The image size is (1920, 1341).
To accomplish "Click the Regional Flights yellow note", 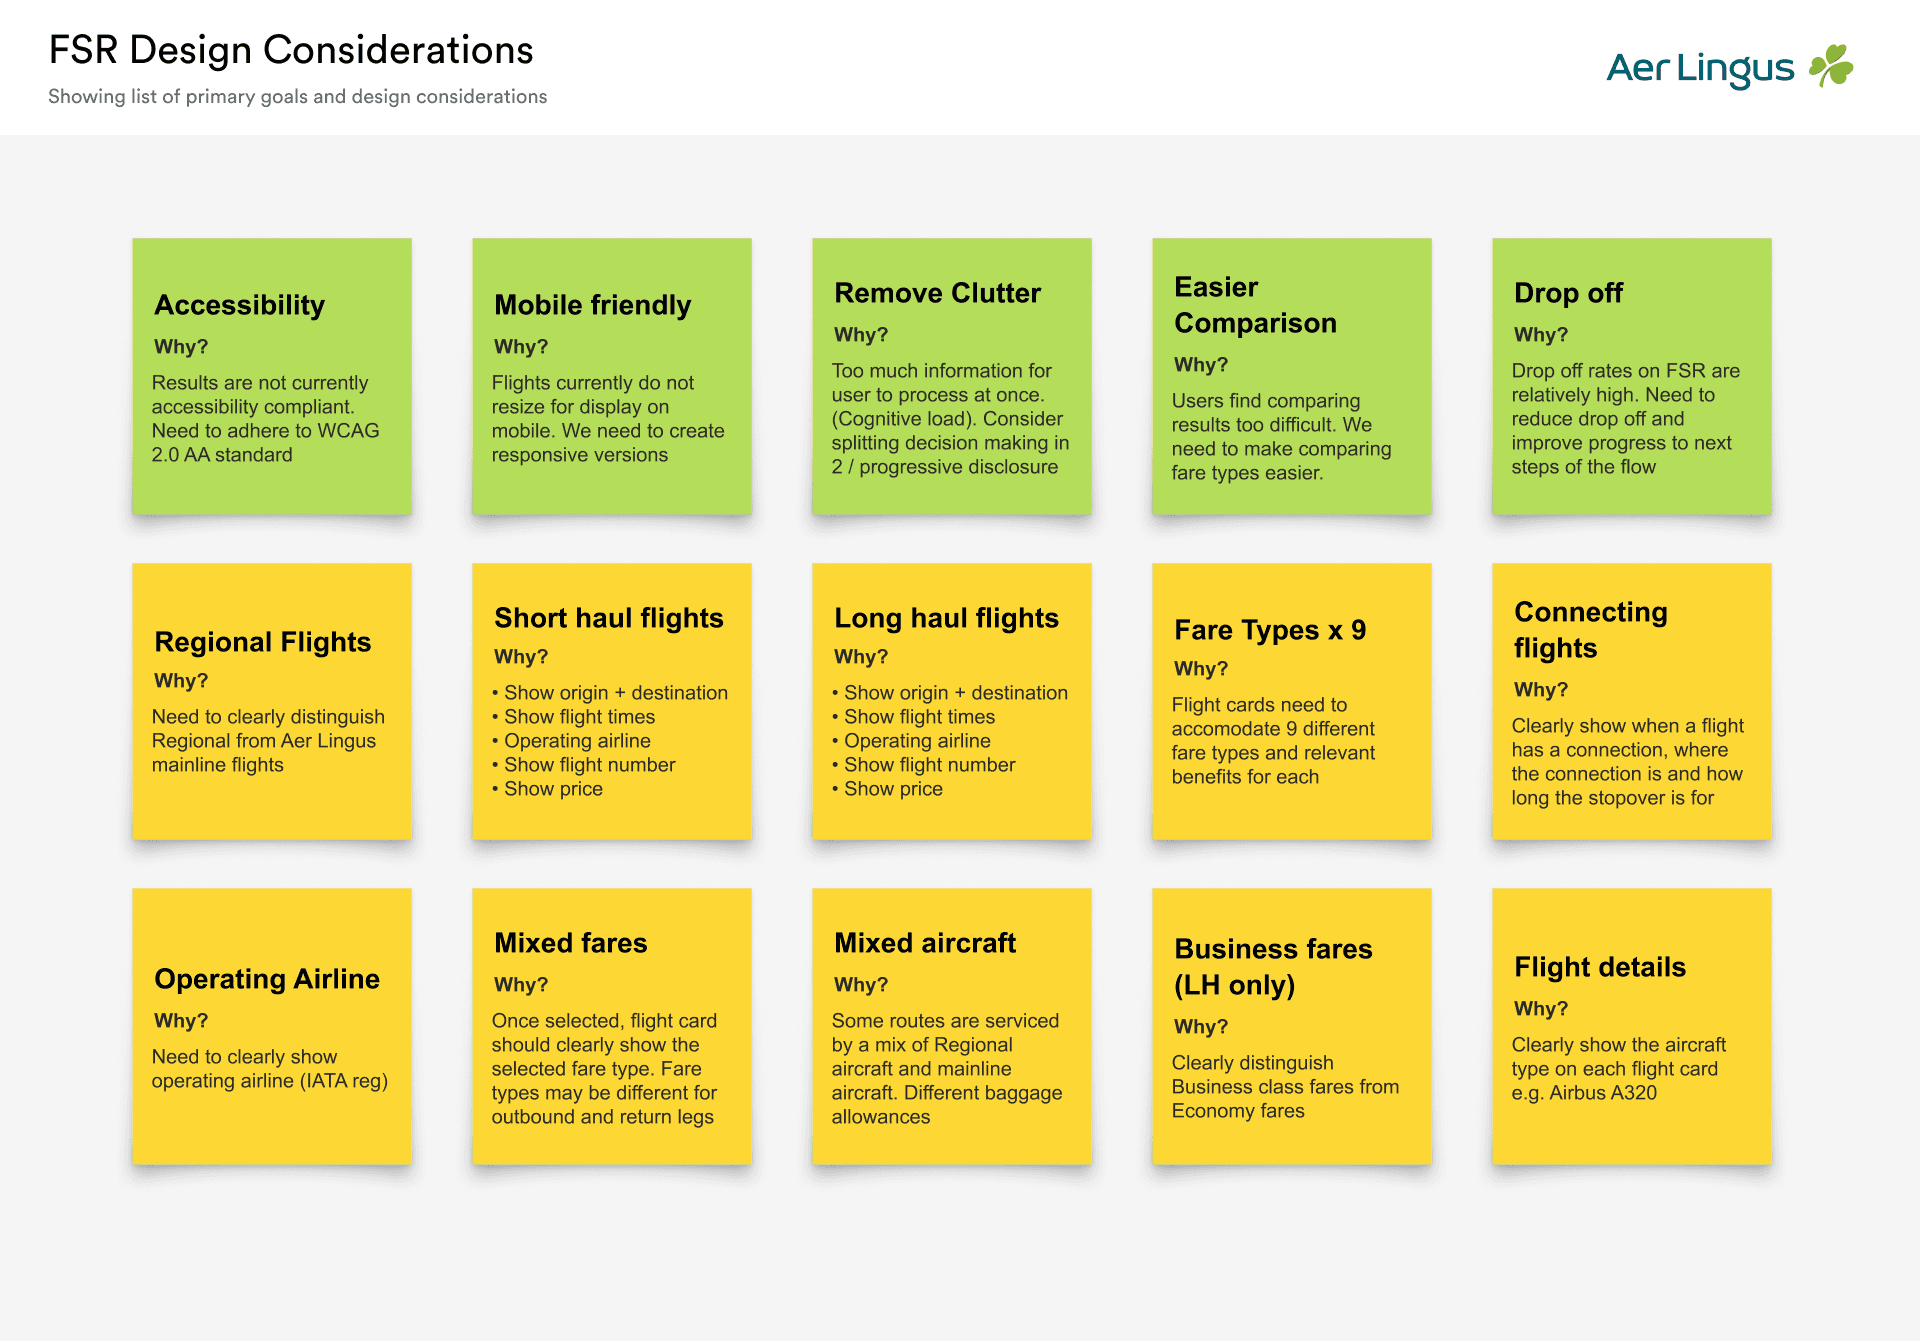I will pos(271,701).
